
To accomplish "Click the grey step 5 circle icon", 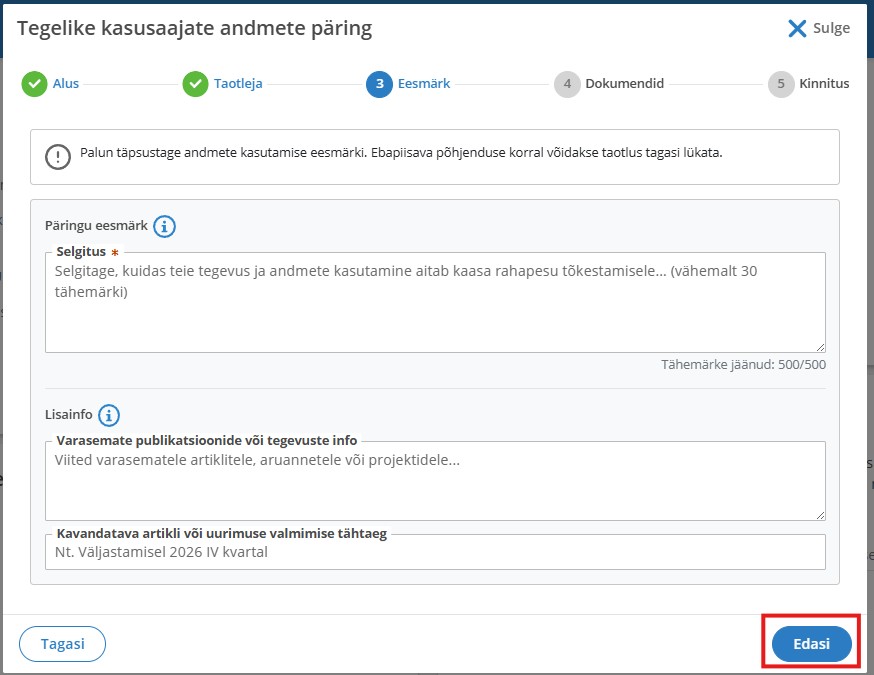I will click(781, 84).
